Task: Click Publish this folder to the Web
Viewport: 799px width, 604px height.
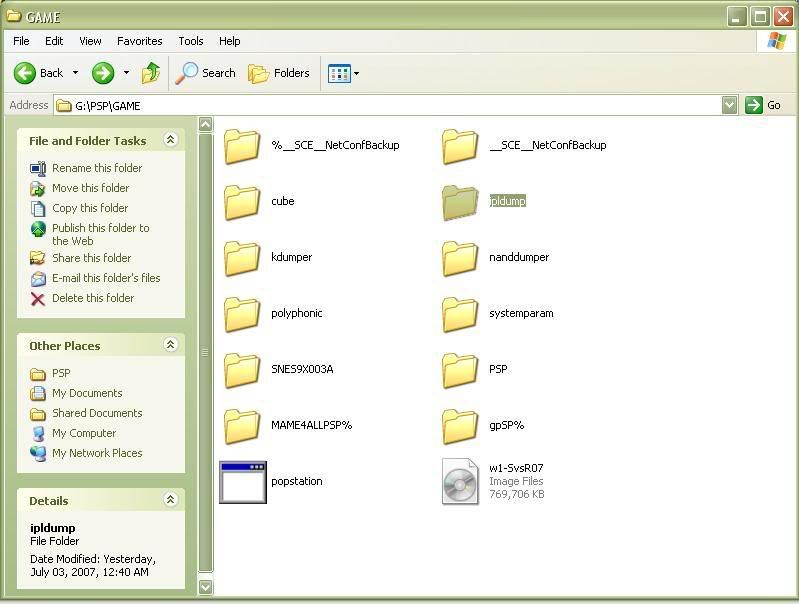Action: coord(100,234)
